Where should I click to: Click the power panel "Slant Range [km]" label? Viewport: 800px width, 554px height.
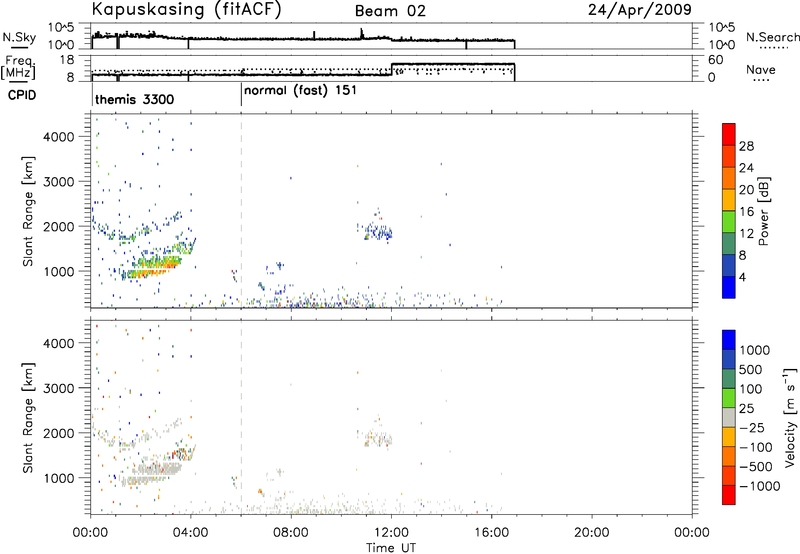click(28, 211)
